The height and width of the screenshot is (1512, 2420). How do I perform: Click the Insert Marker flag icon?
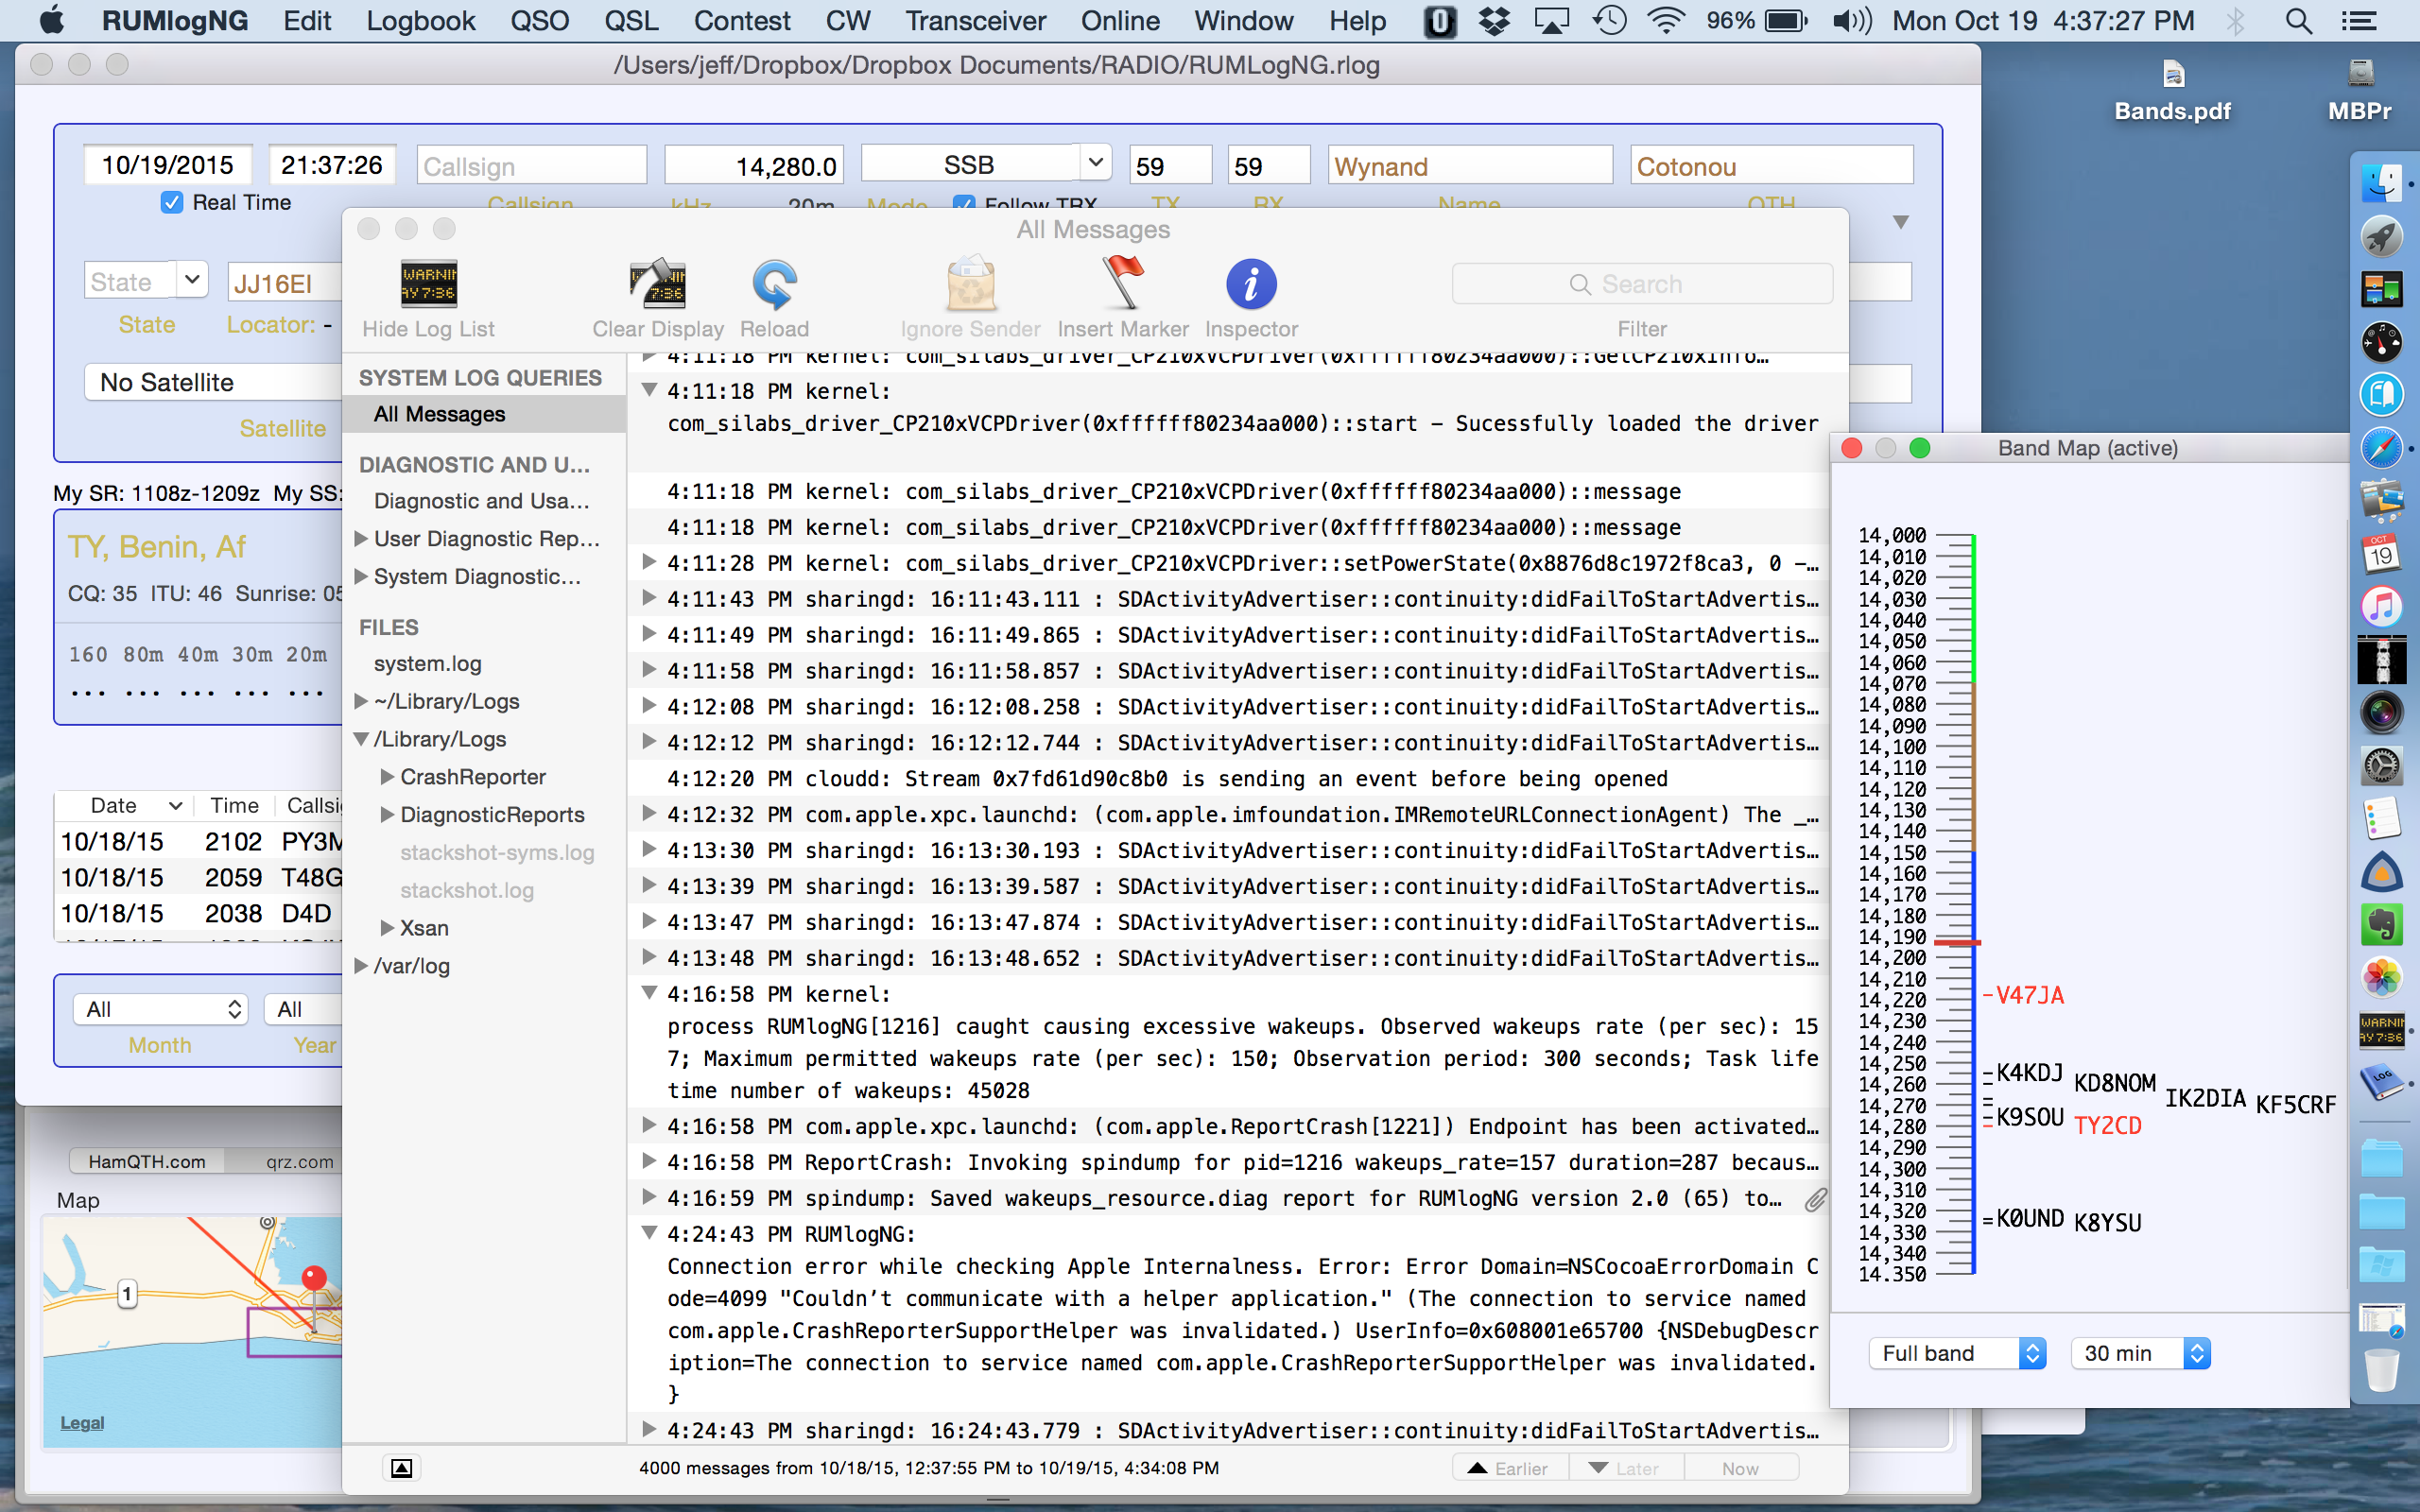click(1122, 283)
